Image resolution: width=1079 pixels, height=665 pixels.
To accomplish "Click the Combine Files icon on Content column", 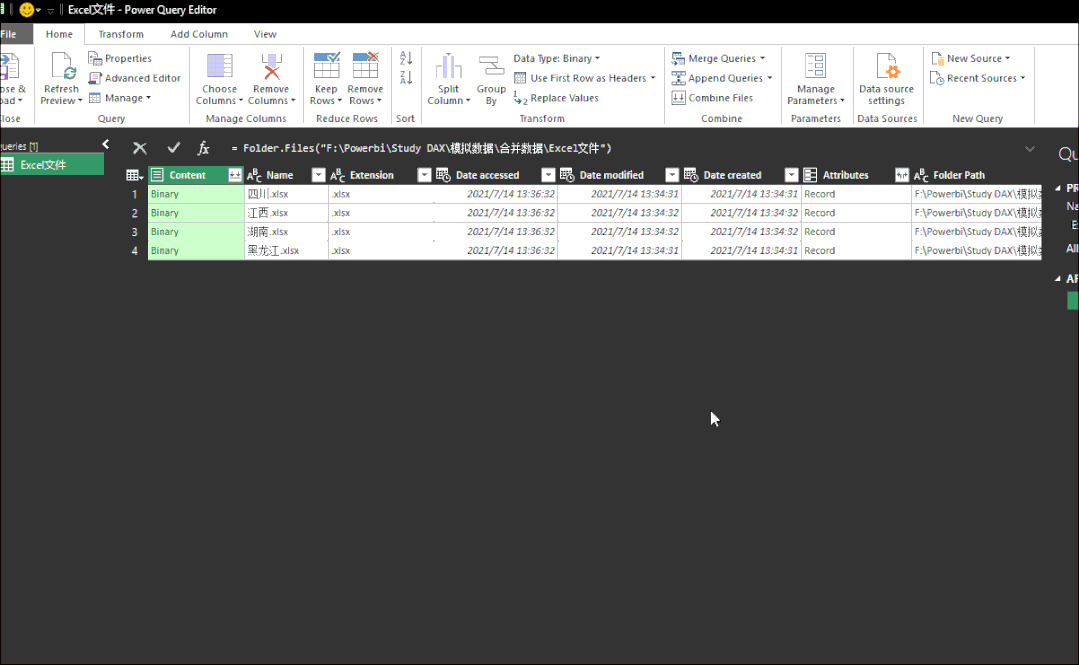I will point(235,175).
